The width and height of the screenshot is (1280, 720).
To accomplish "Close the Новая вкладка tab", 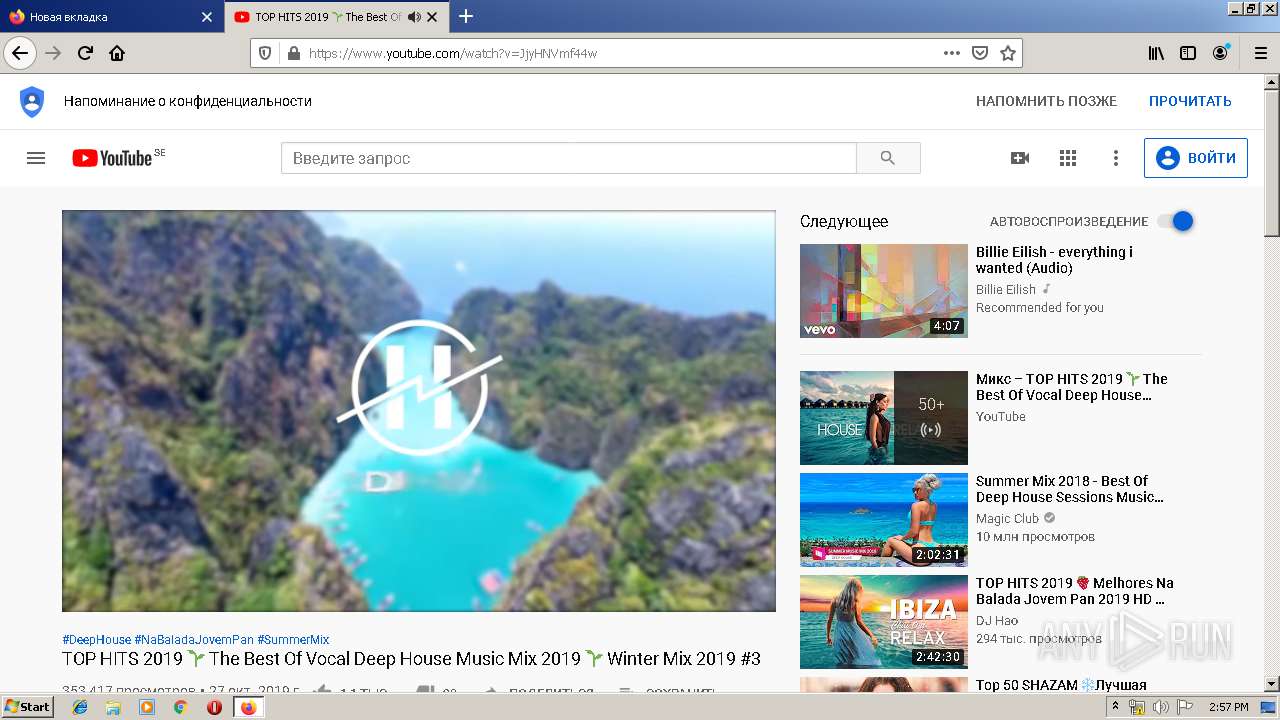I will pos(207,17).
